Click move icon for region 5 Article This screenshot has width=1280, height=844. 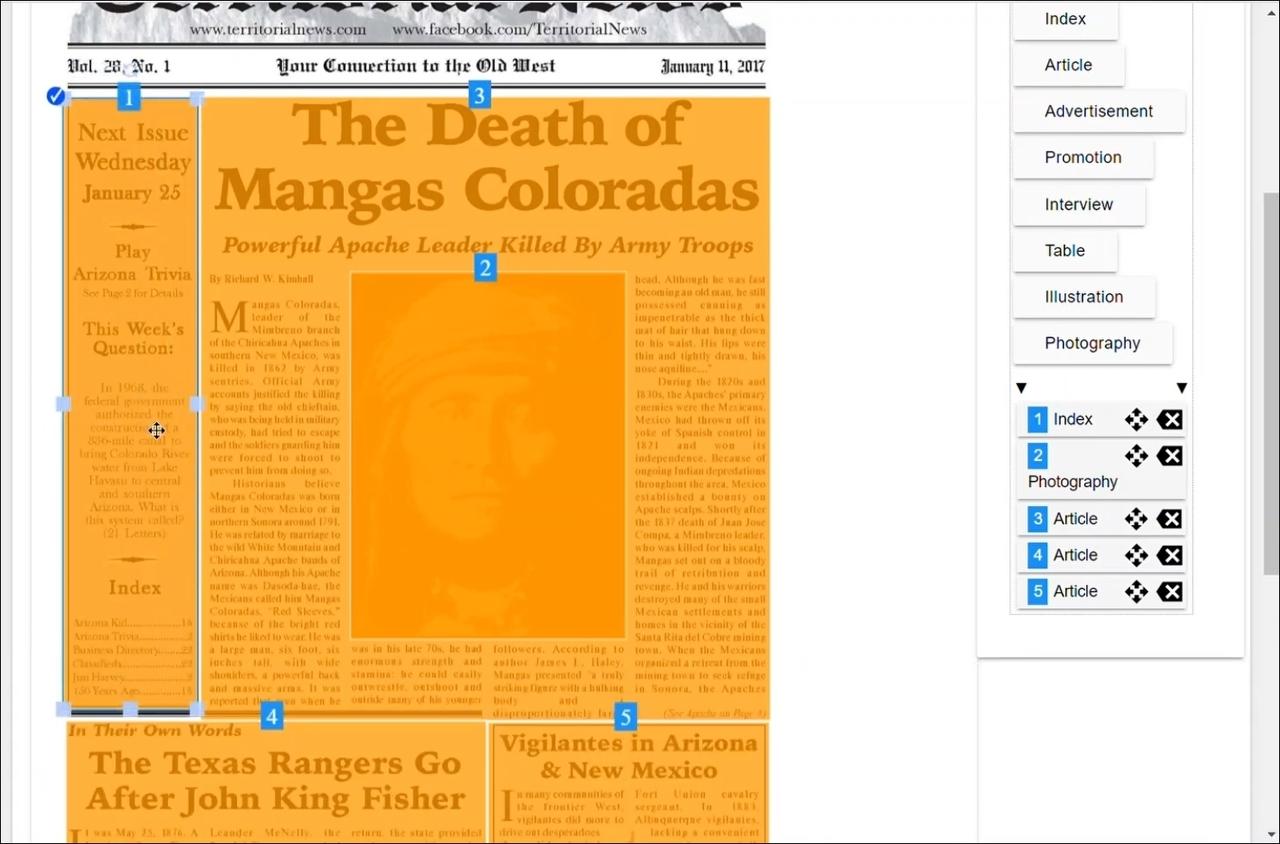[1136, 591]
